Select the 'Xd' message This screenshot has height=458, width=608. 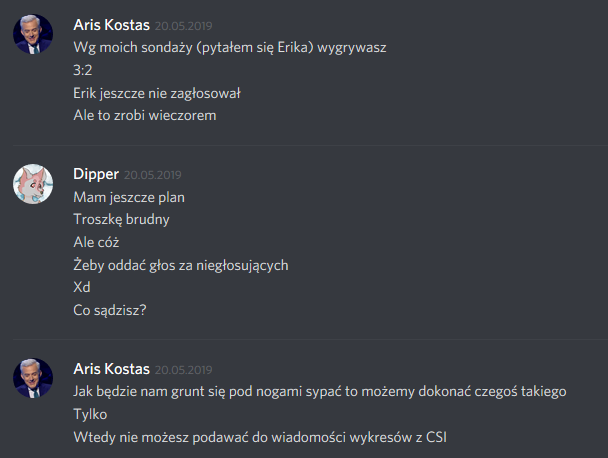(82, 288)
